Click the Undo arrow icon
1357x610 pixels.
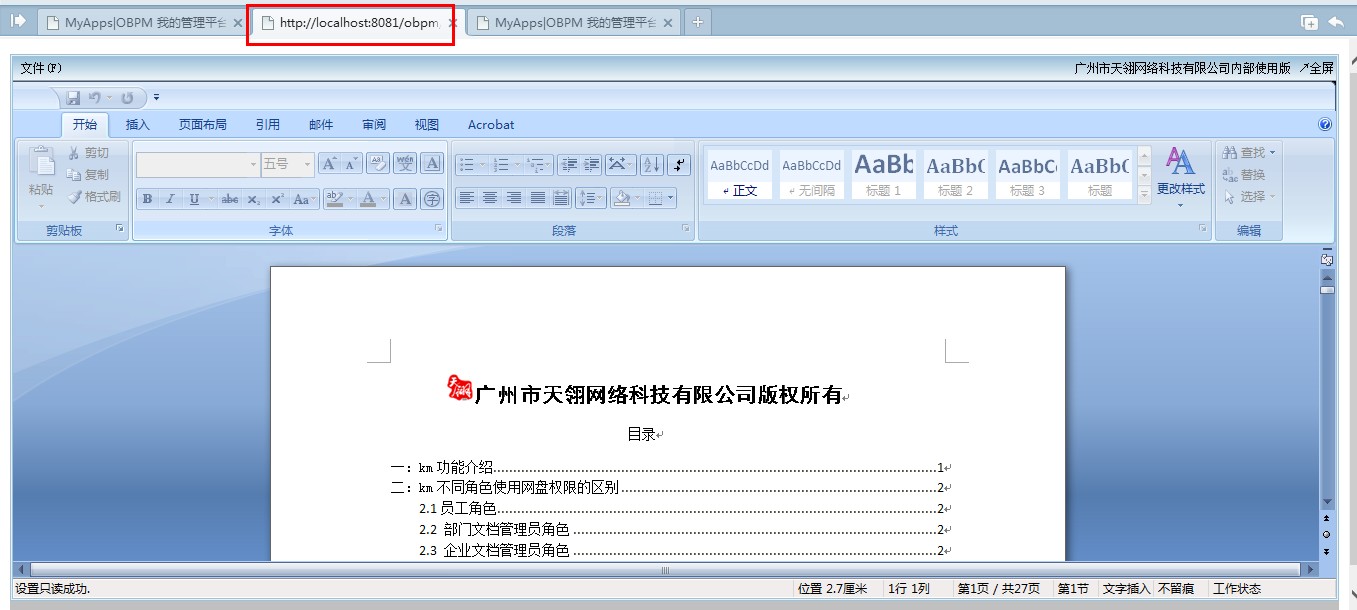click(x=95, y=98)
